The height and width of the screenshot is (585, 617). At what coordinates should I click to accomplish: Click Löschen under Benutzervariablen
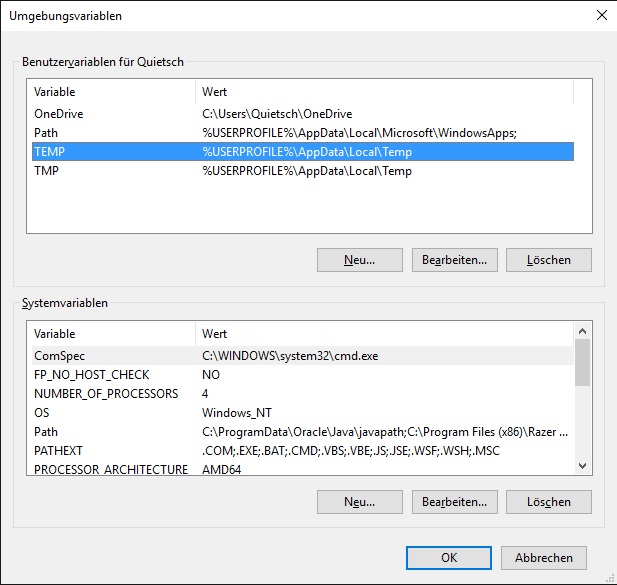[549, 260]
